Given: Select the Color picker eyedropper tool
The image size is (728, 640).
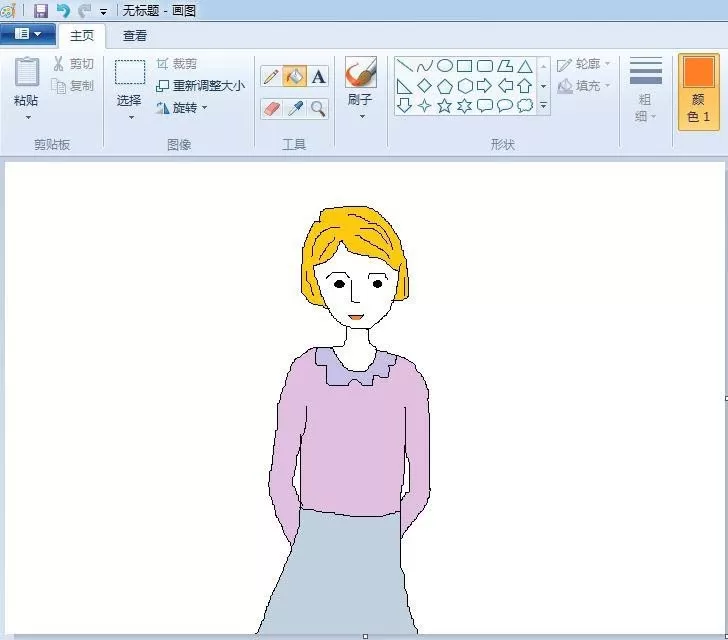Looking at the screenshot, I should pyautogui.click(x=295, y=109).
